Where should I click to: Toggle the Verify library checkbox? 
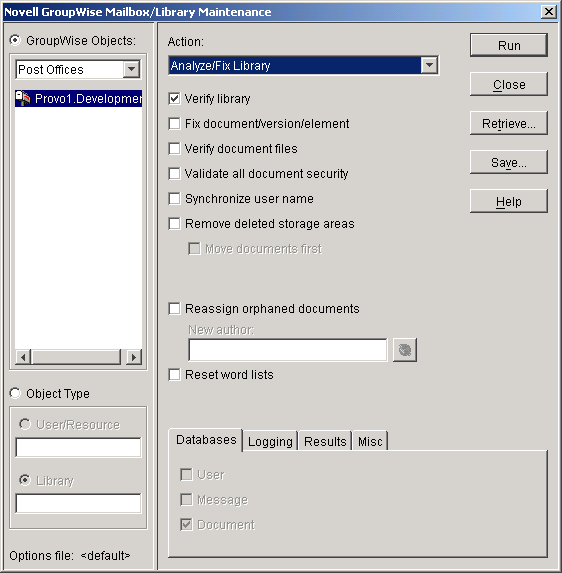(x=174, y=99)
